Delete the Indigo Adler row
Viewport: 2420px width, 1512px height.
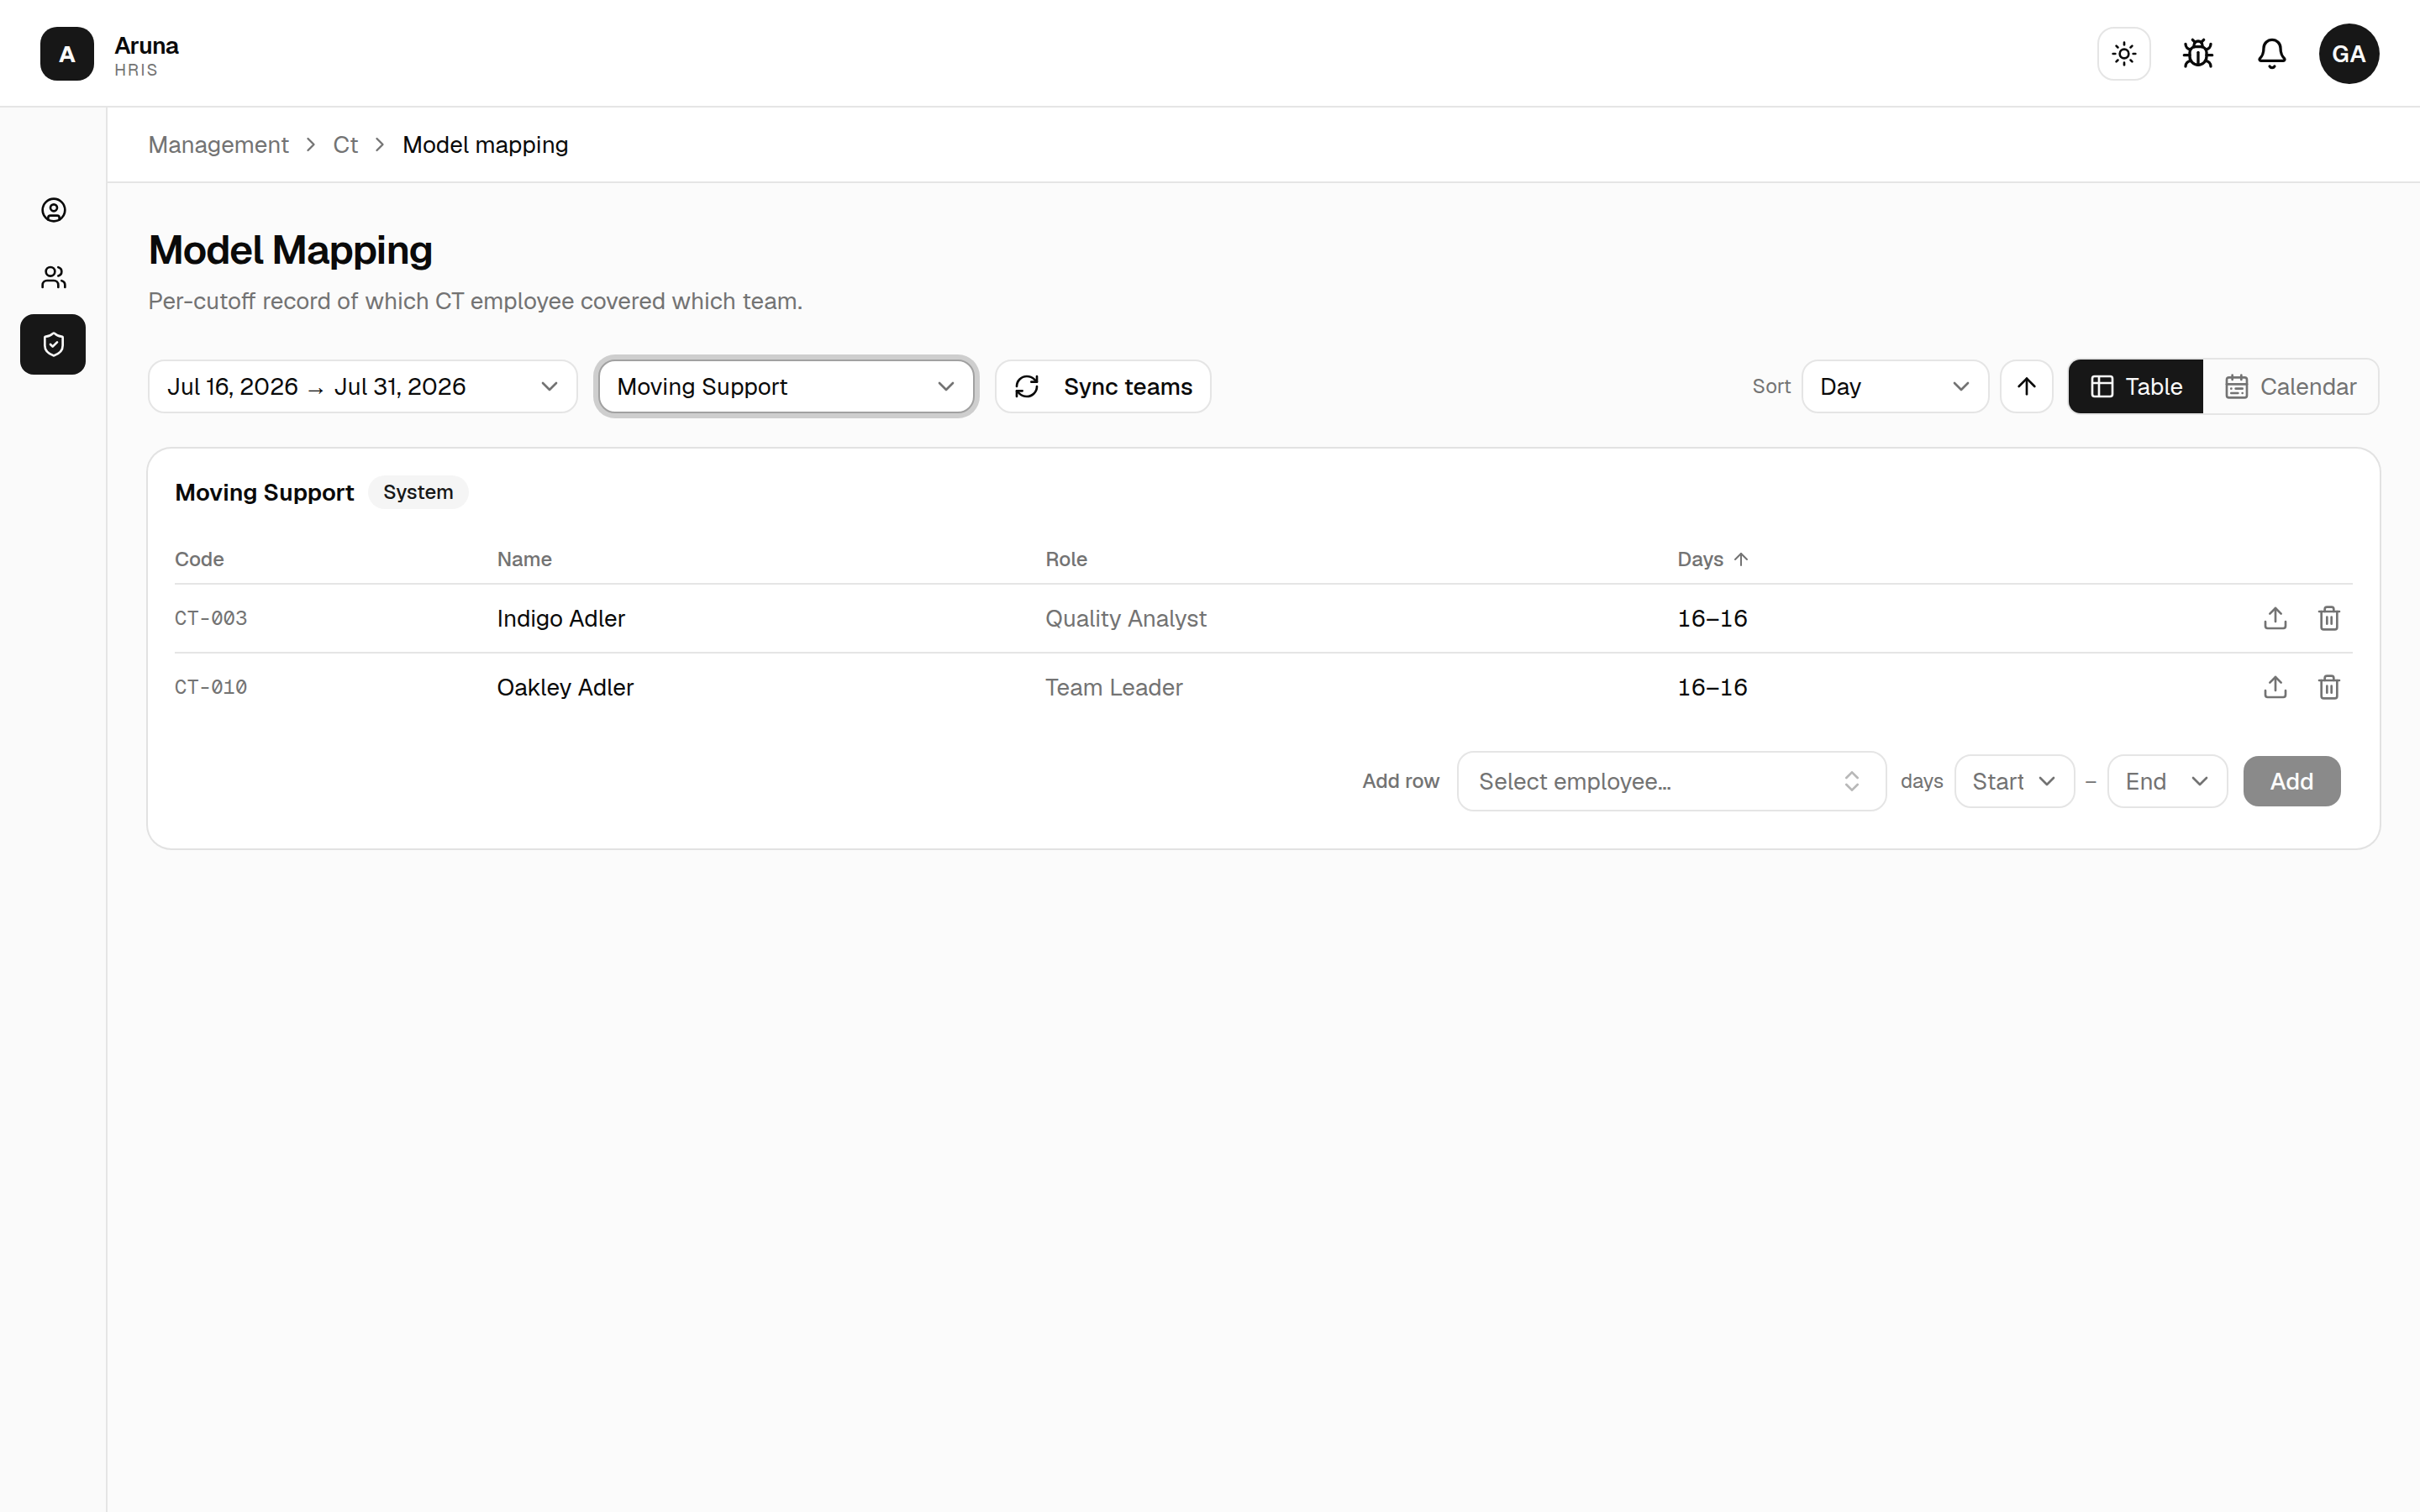point(2329,619)
